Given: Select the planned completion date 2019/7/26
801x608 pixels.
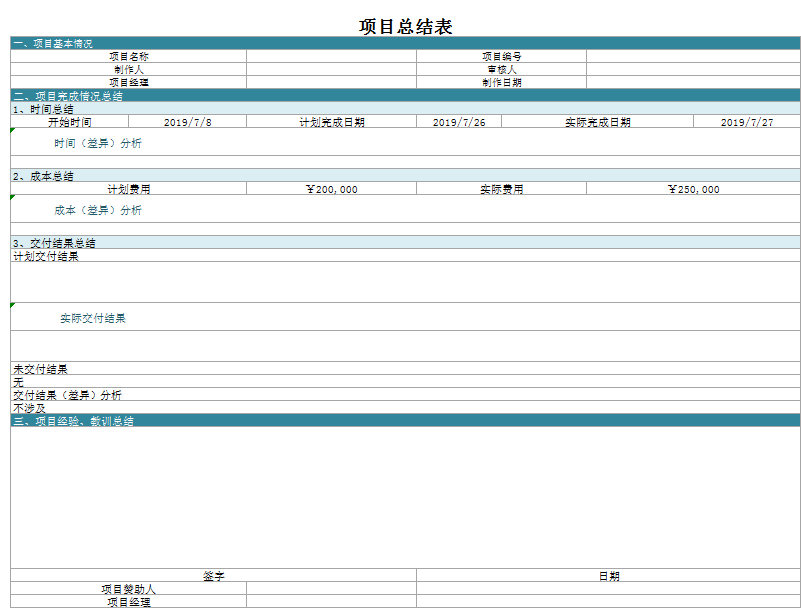Looking at the screenshot, I should [x=458, y=122].
